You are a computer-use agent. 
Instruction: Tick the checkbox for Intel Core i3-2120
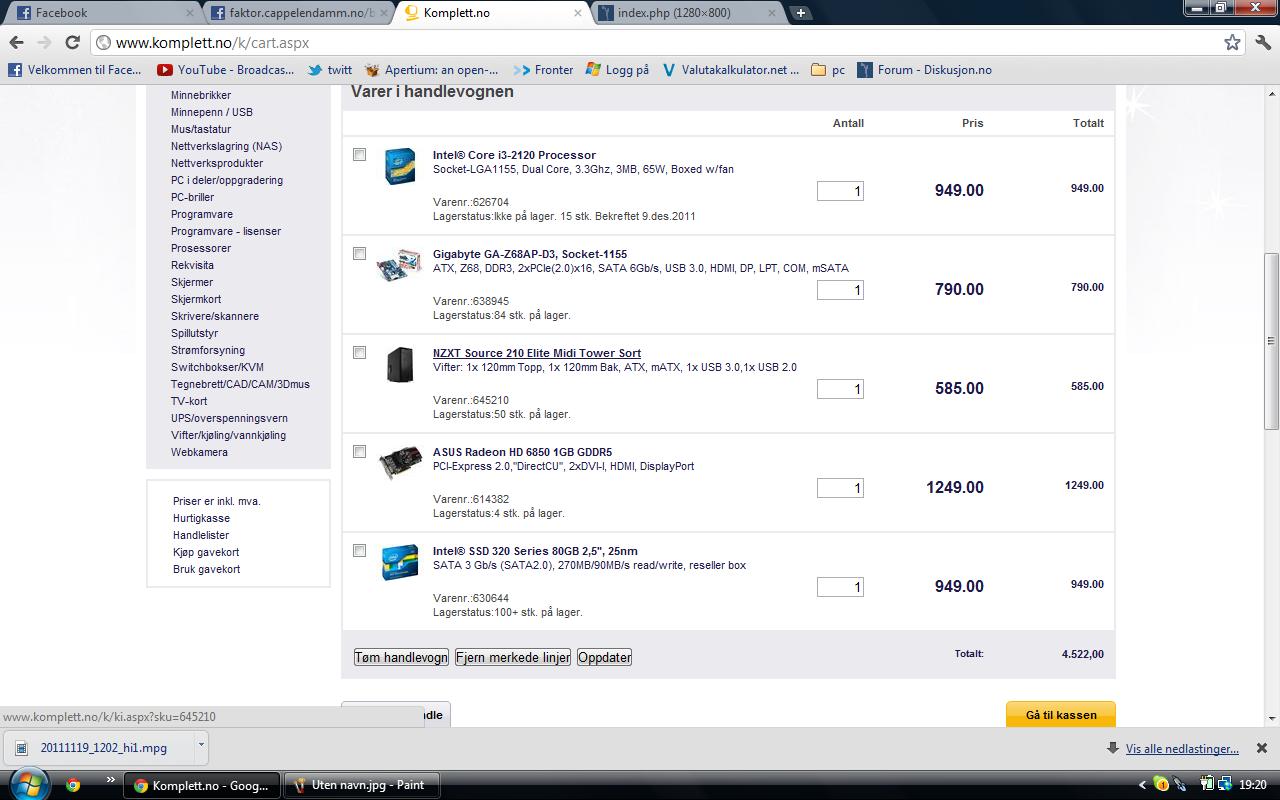click(x=360, y=155)
